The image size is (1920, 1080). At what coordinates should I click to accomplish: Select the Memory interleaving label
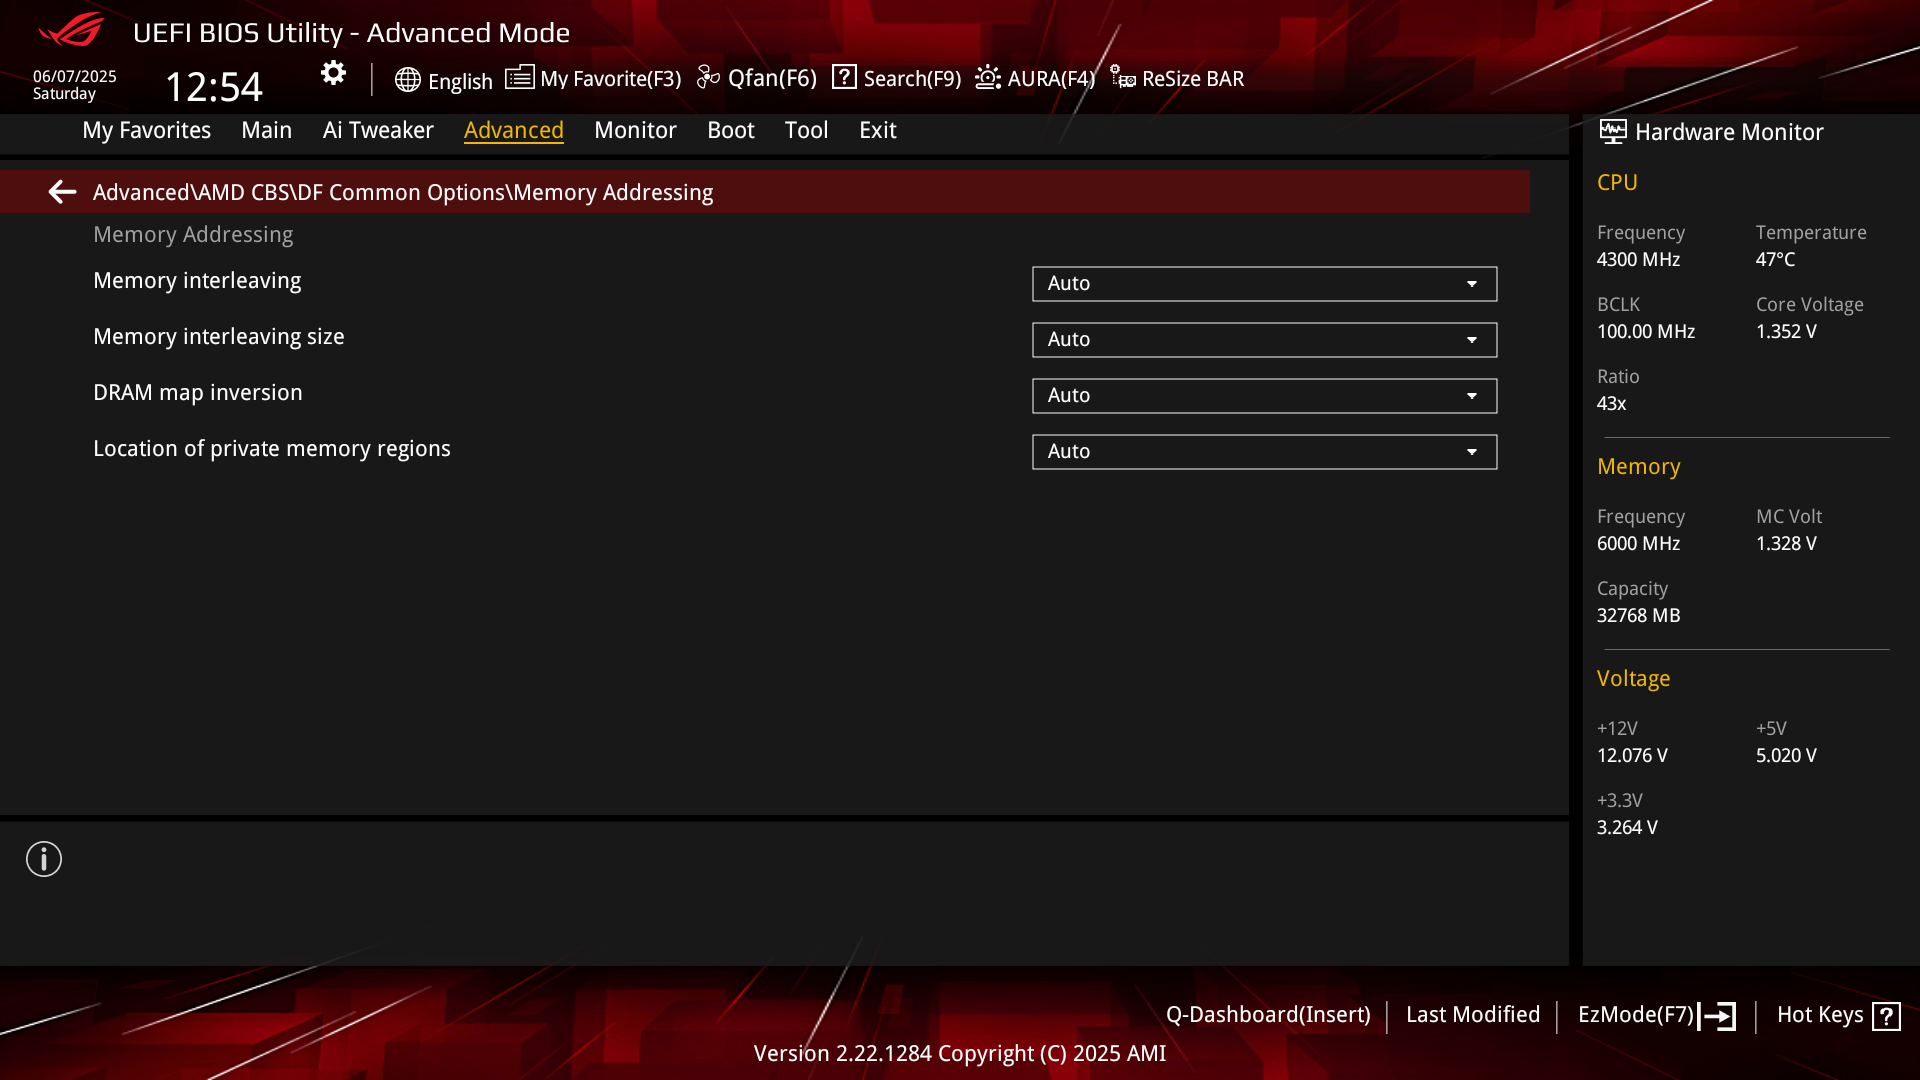click(x=197, y=281)
